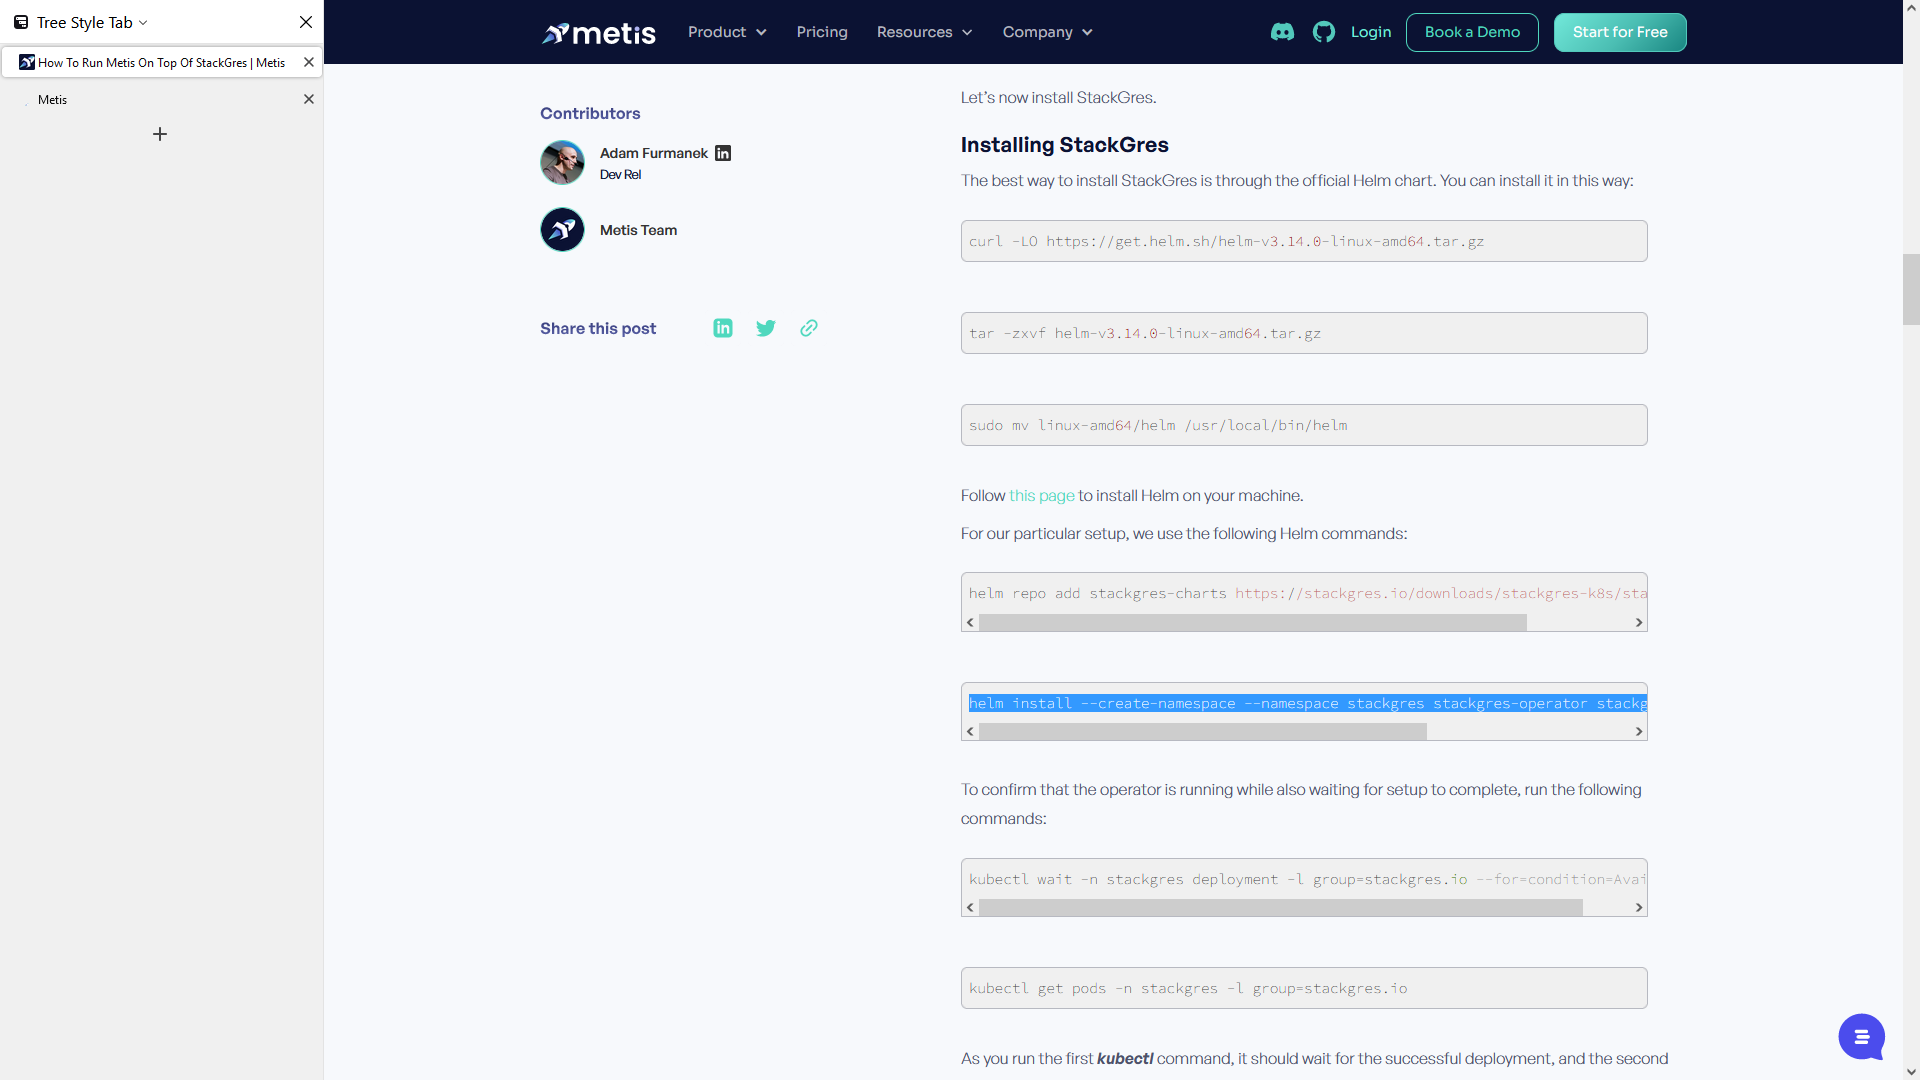Click the helm repo add command text
The height and width of the screenshot is (1080, 1920).
[x=1308, y=593]
